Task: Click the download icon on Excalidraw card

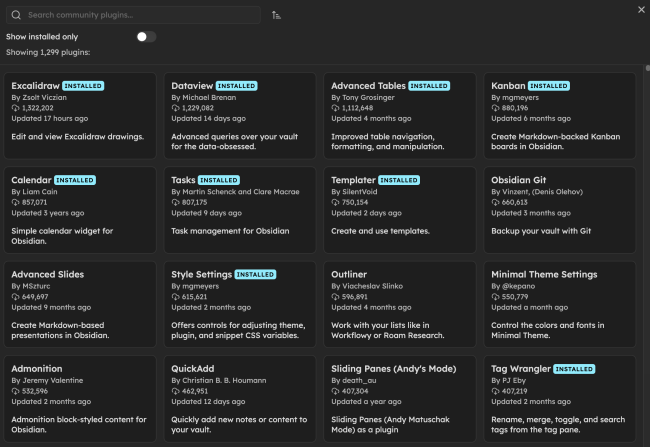Action: [15, 108]
